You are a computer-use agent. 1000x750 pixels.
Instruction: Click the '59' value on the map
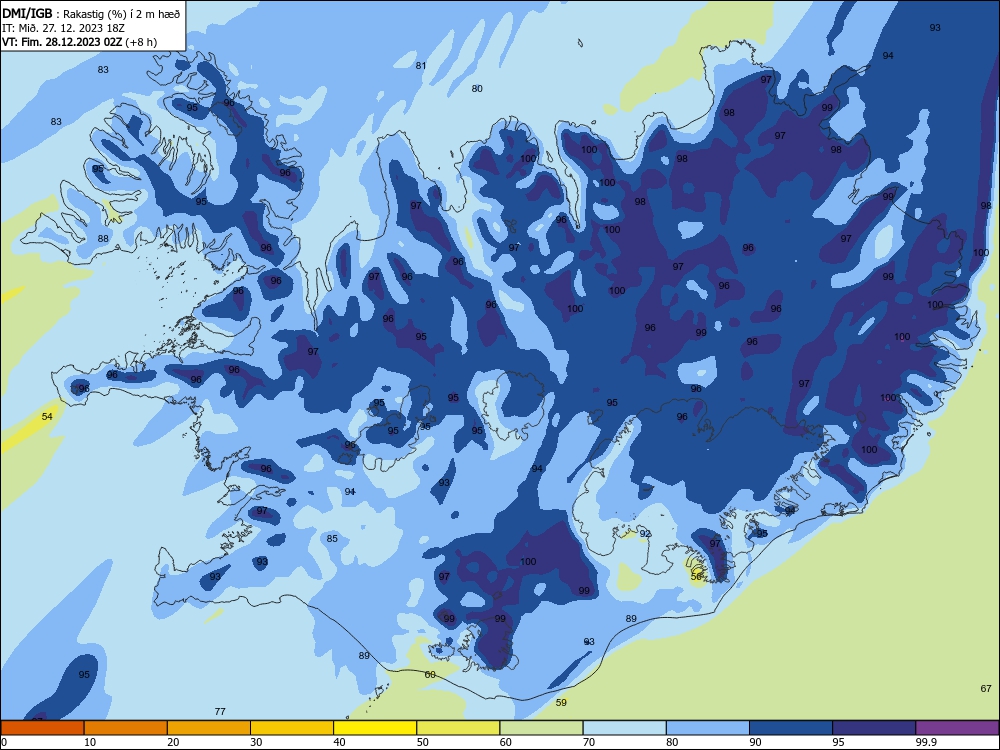coord(561,702)
